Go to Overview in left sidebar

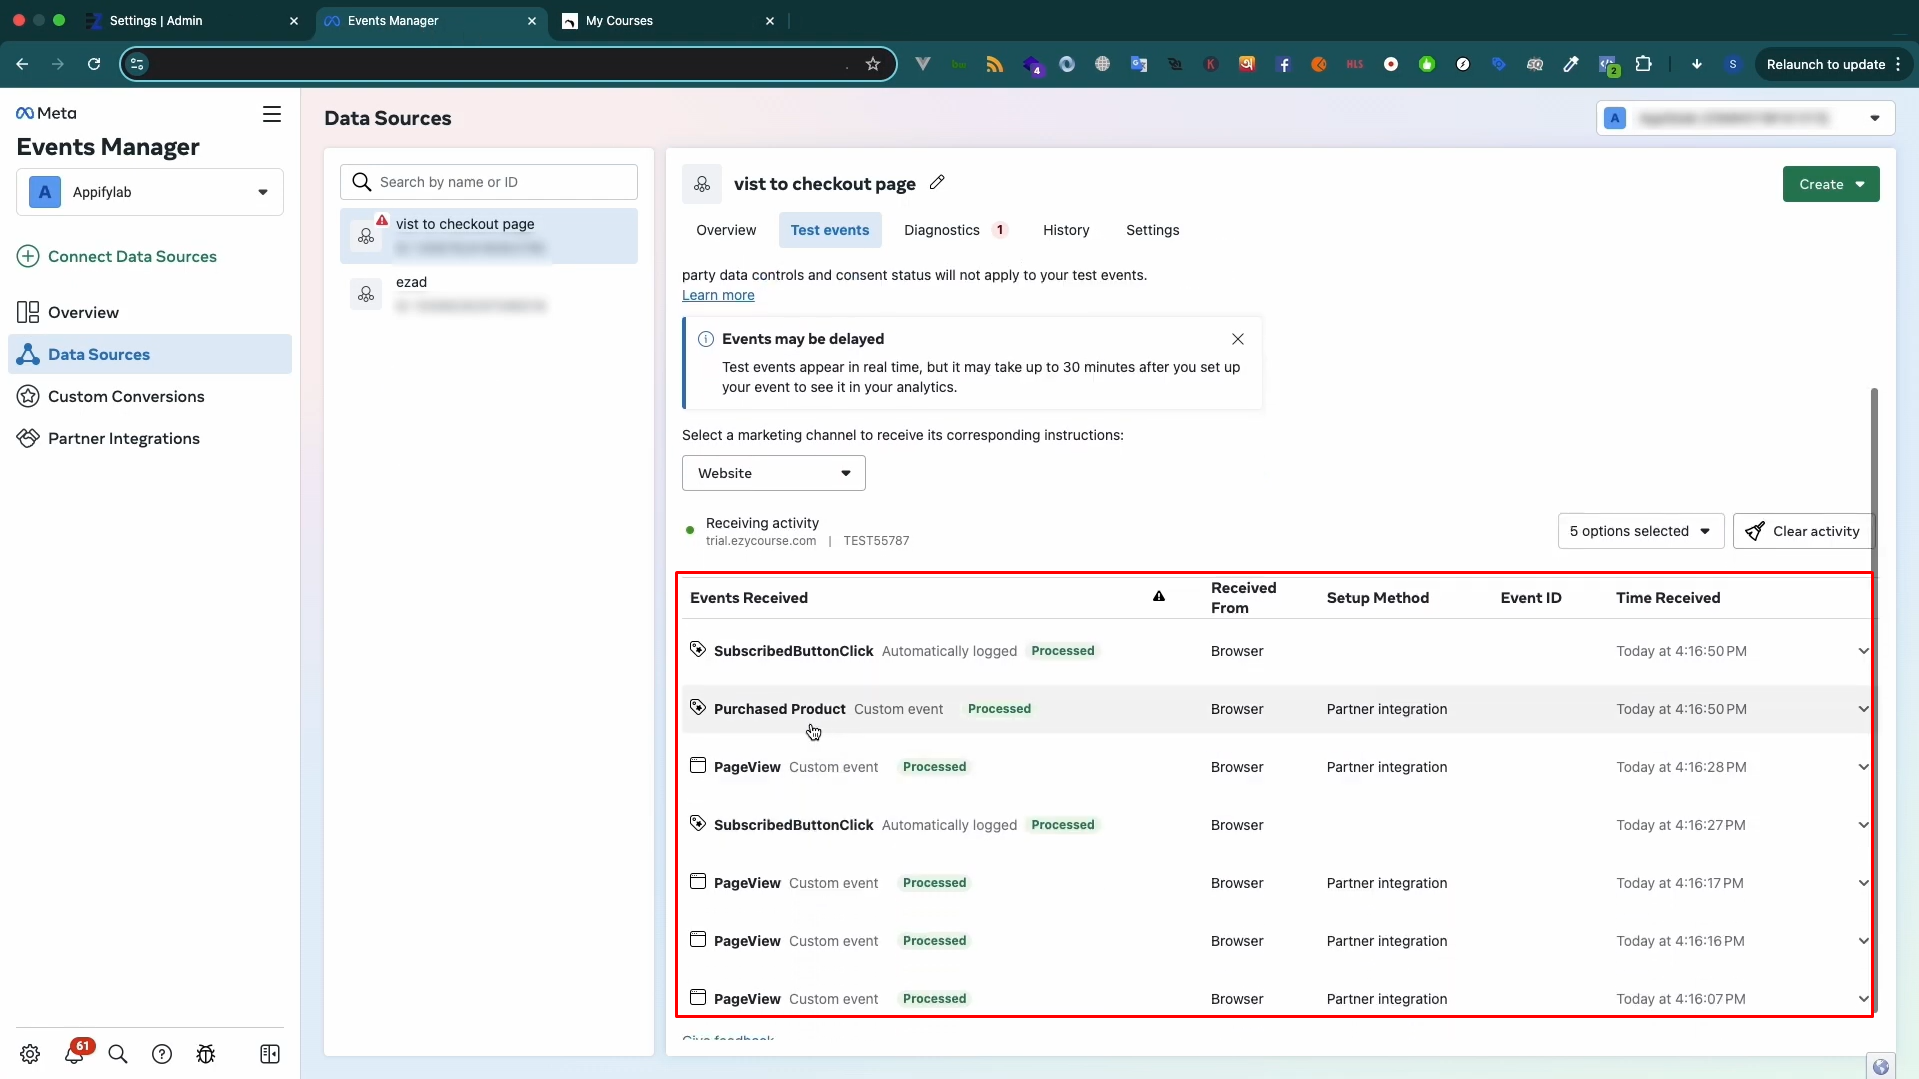click(150, 312)
